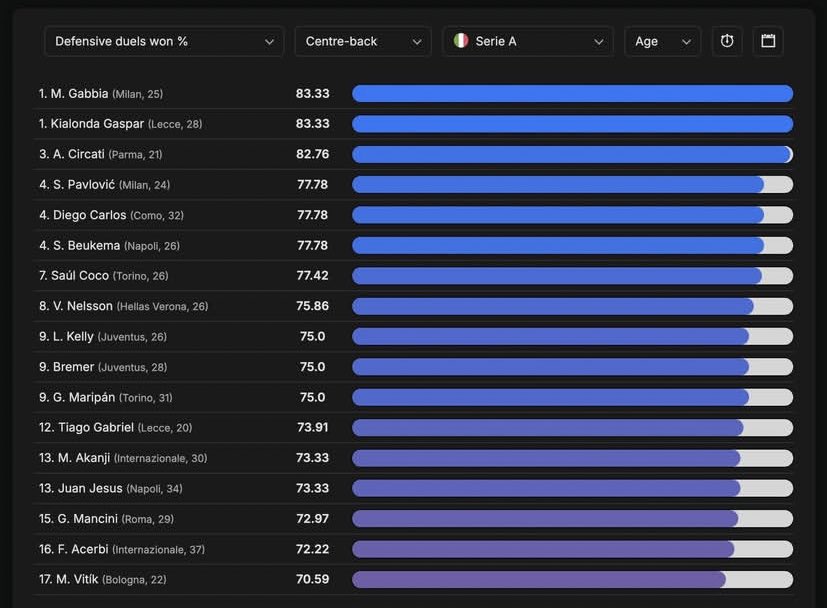Select player A. Circati row
827x608 pixels.
(x=413, y=155)
